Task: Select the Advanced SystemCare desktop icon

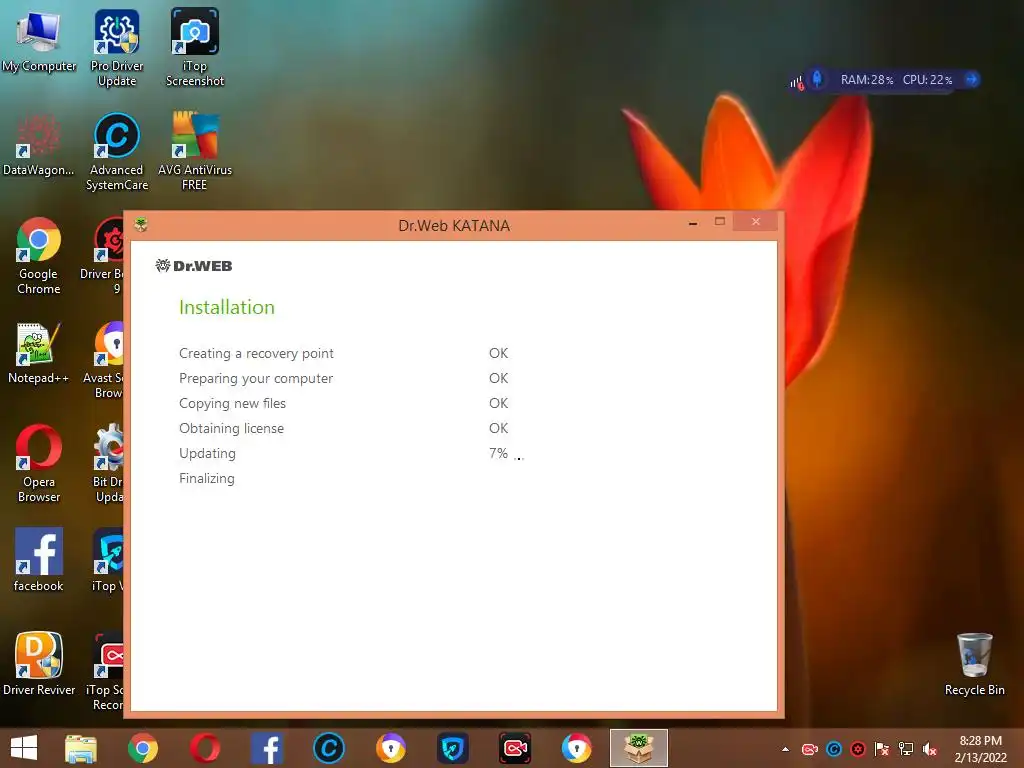Action: (x=117, y=152)
